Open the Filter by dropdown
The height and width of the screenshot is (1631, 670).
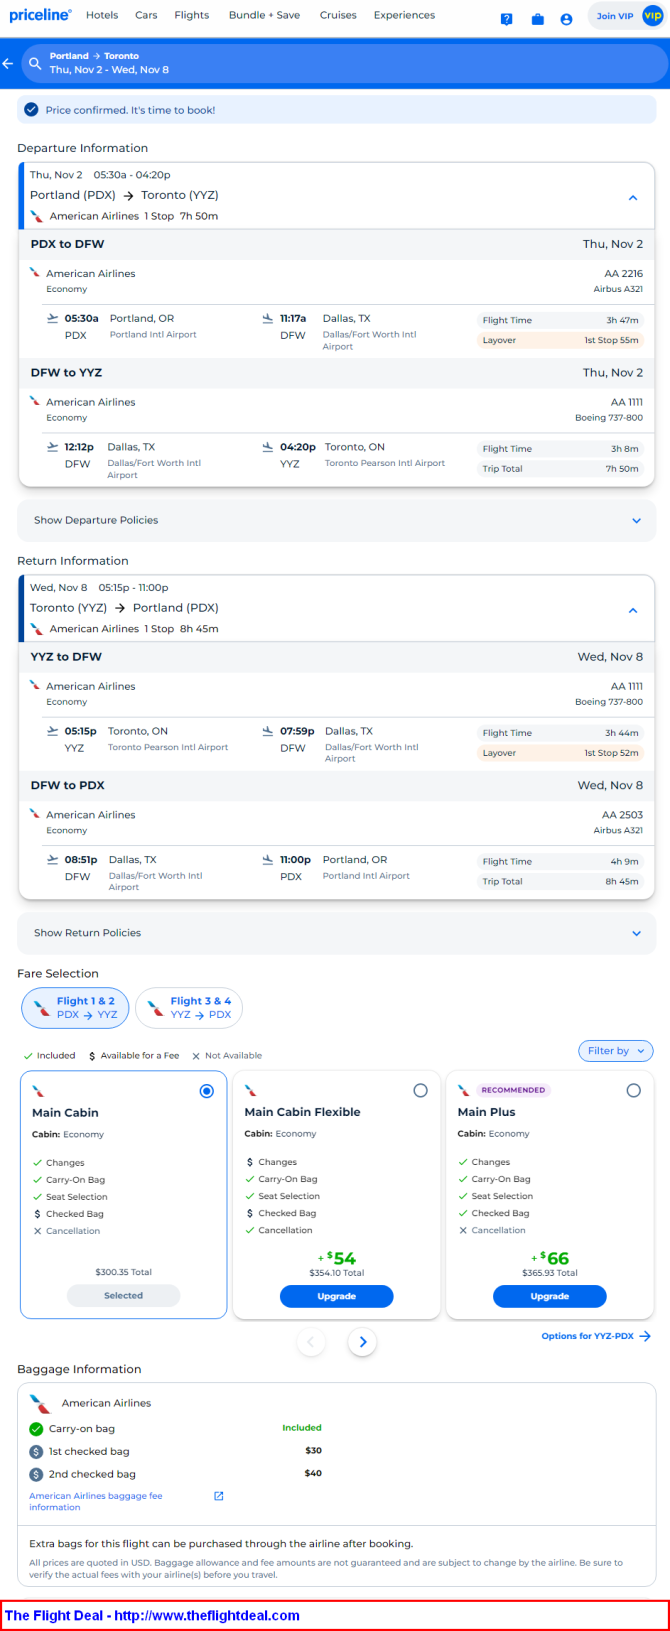(x=615, y=1051)
